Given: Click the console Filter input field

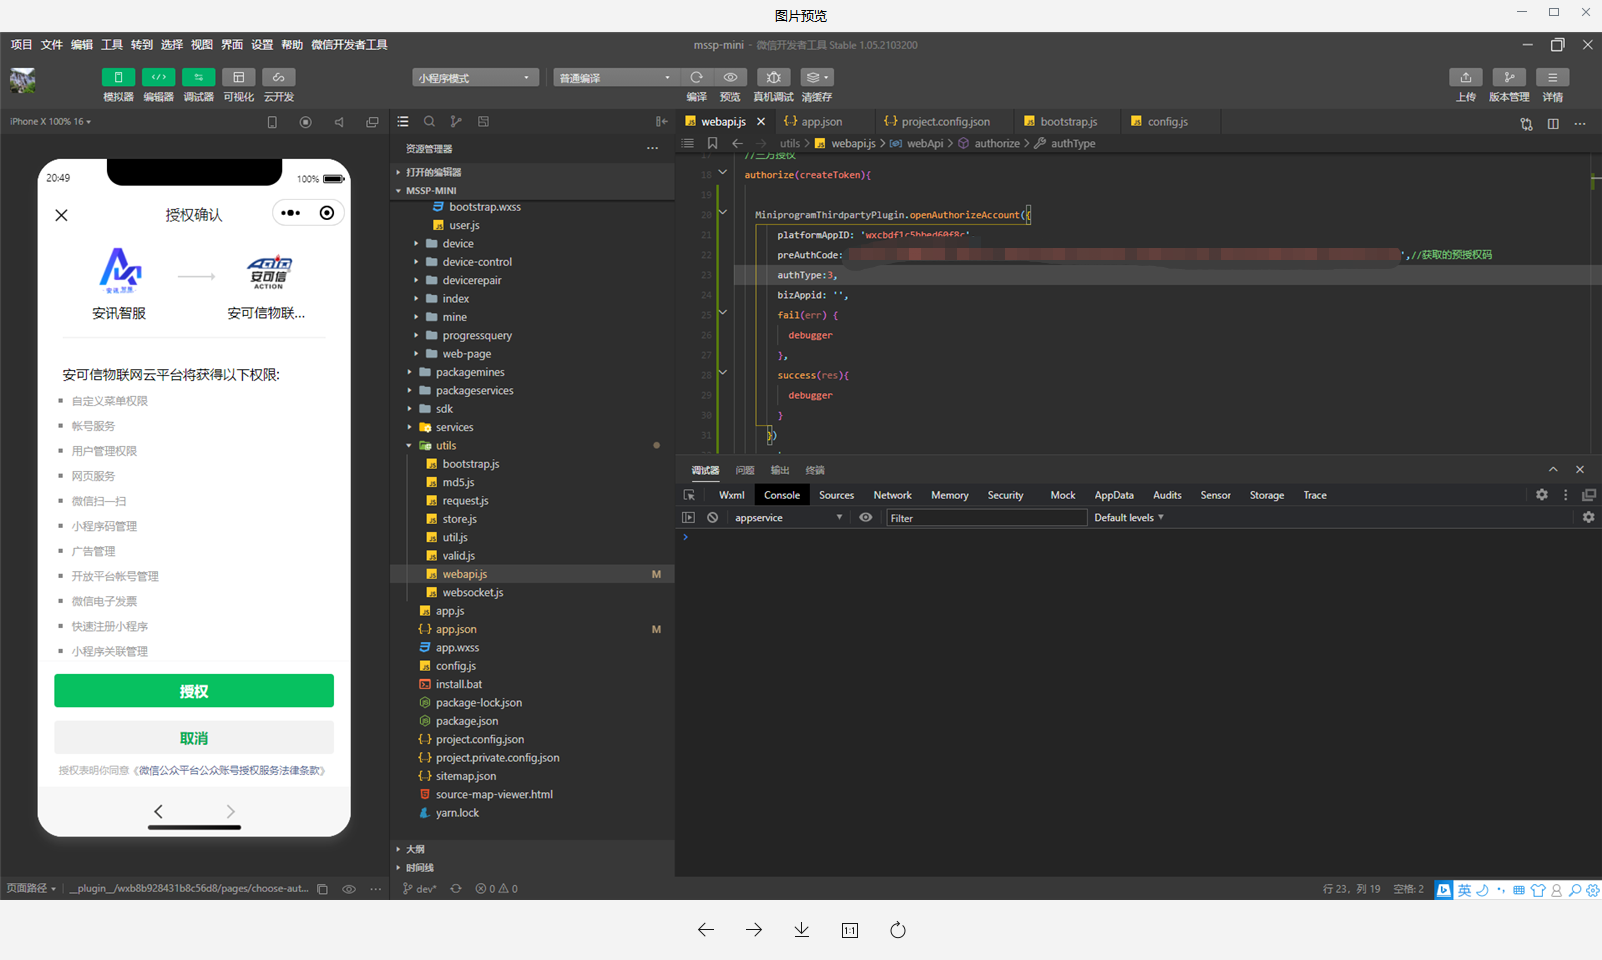Looking at the screenshot, I should [x=986, y=518].
